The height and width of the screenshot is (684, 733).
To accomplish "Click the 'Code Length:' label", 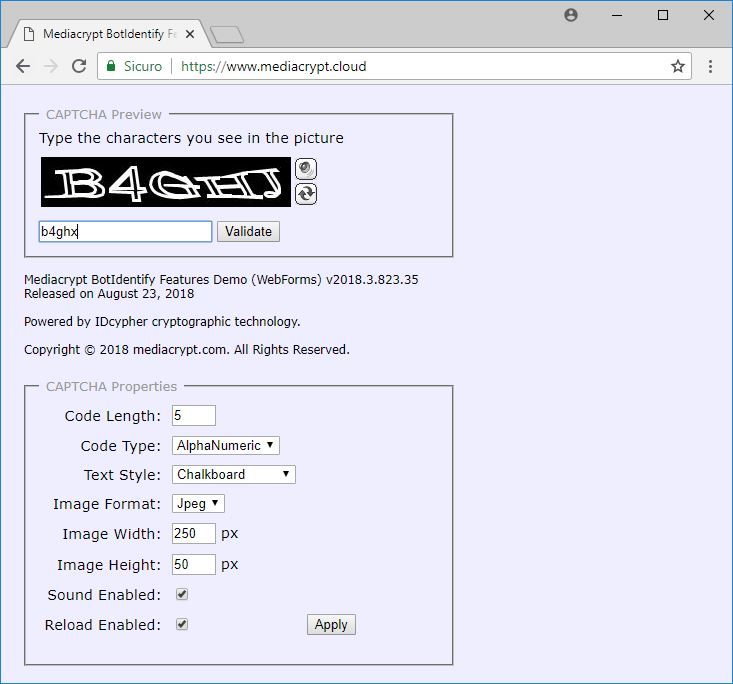I will click(113, 416).
